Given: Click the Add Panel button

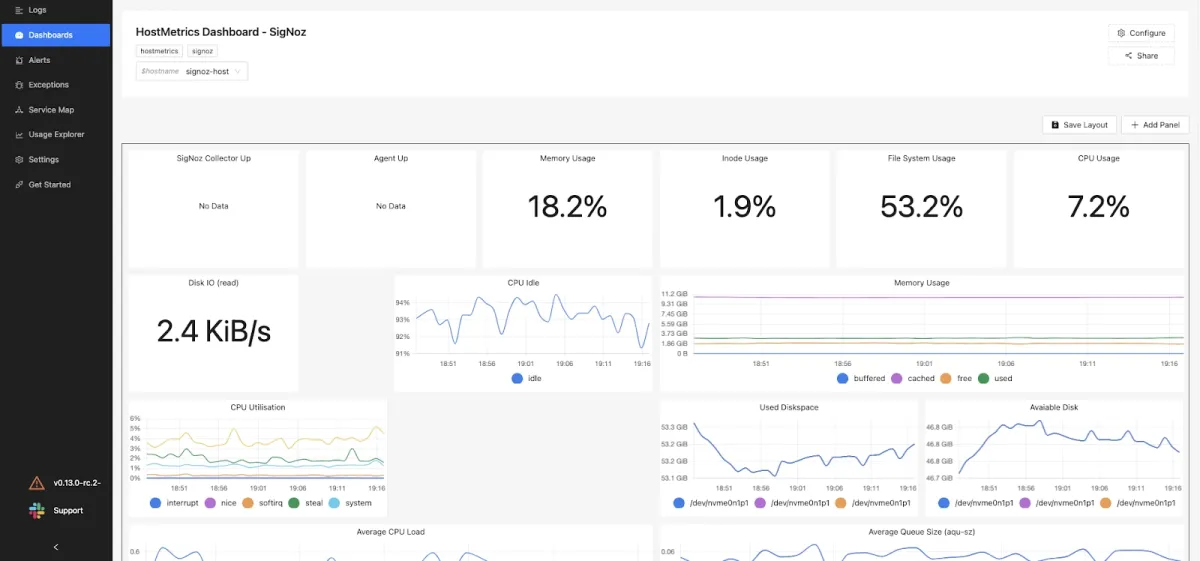Looking at the screenshot, I should pos(1155,125).
